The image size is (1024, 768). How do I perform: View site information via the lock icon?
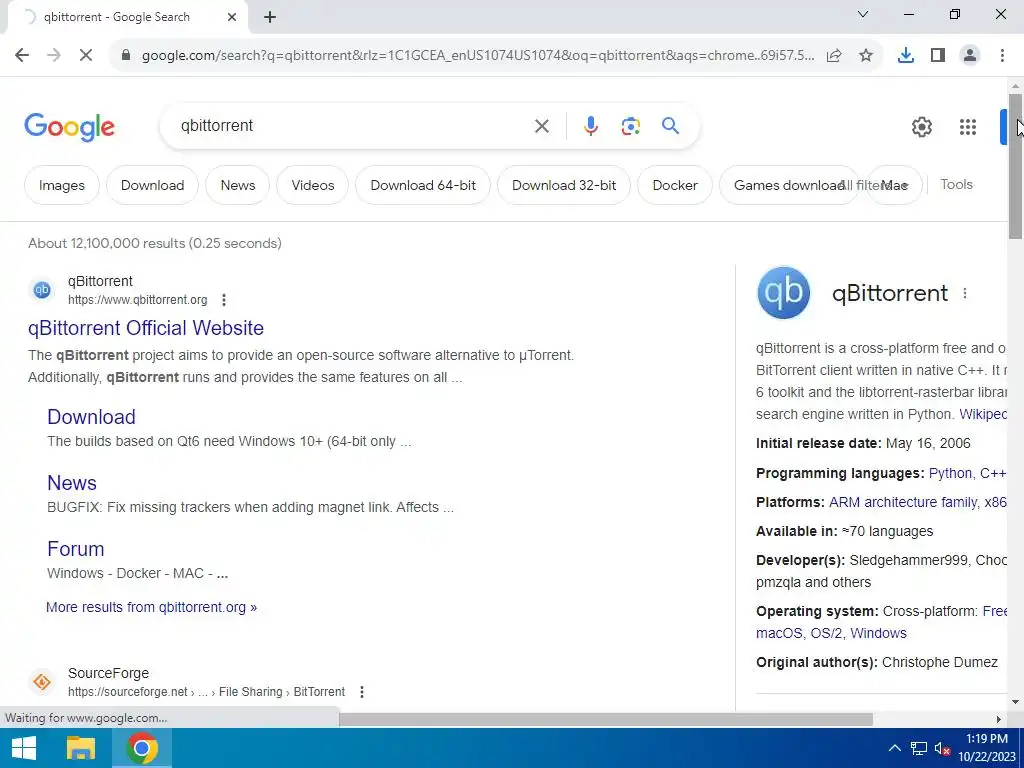126,56
